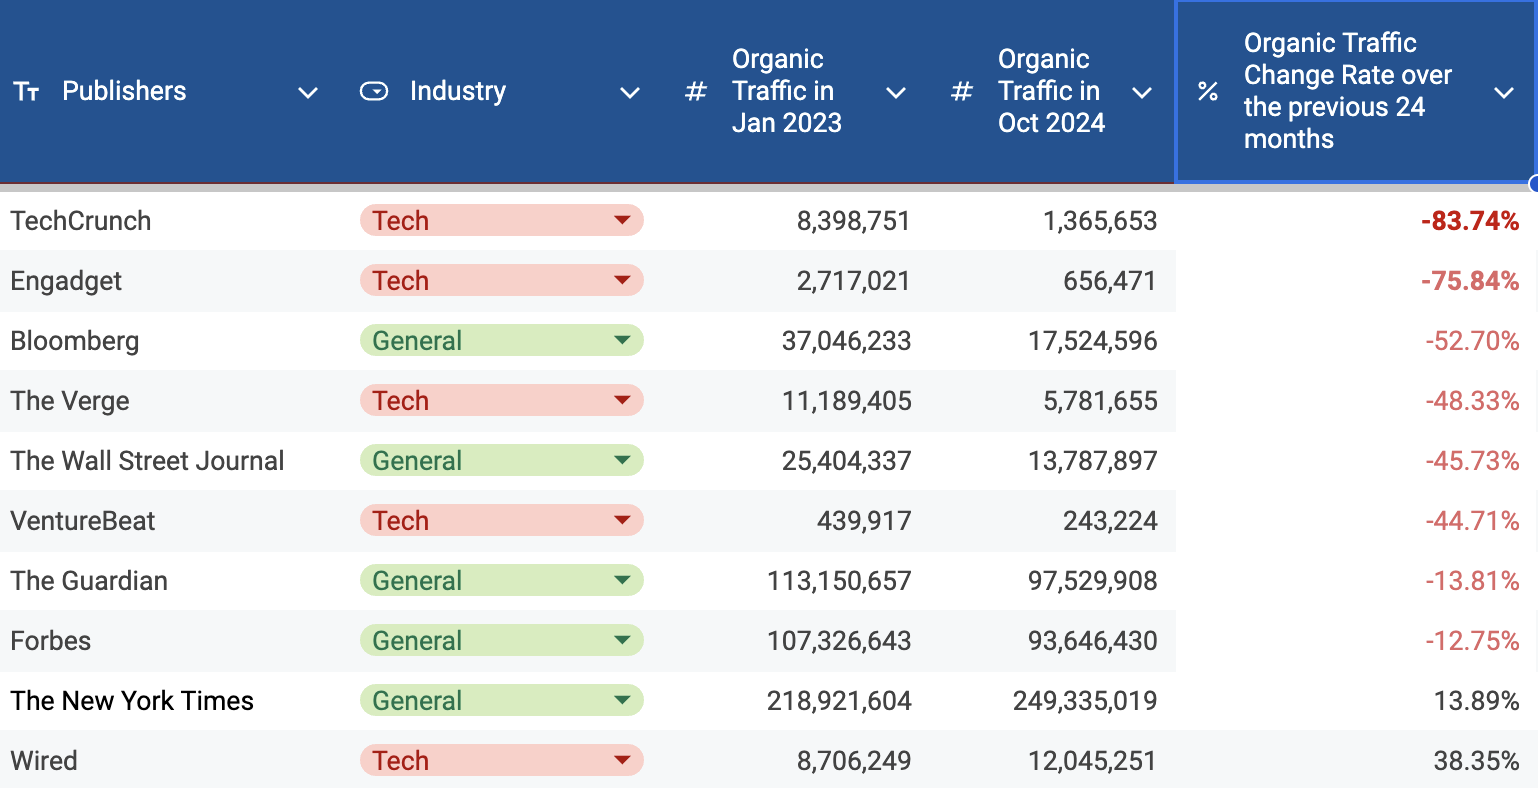
Task: Select the Organic Traffic Change Rate header
Action: tap(1356, 92)
